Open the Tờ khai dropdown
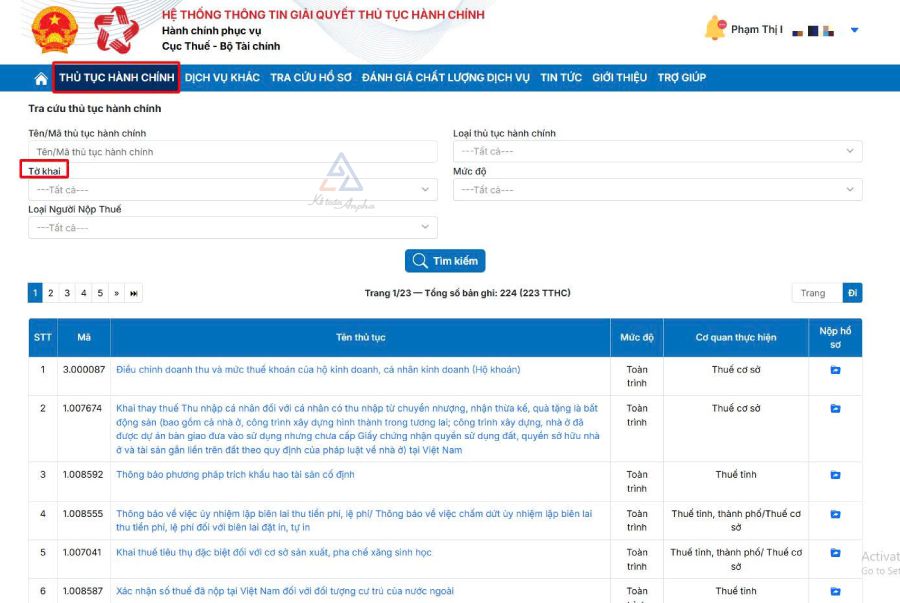The image size is (900, 603). tap(232, 190)
